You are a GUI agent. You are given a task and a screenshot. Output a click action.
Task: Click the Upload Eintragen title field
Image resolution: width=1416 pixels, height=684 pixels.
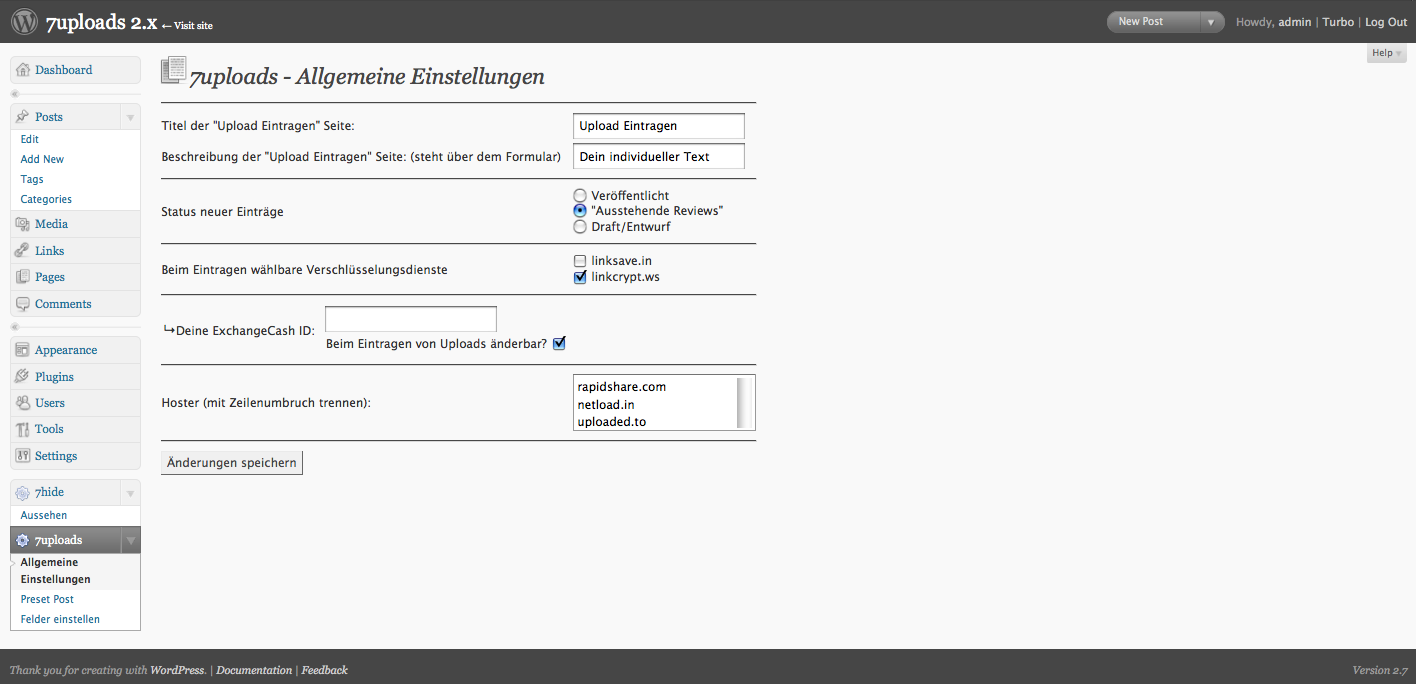659,126
